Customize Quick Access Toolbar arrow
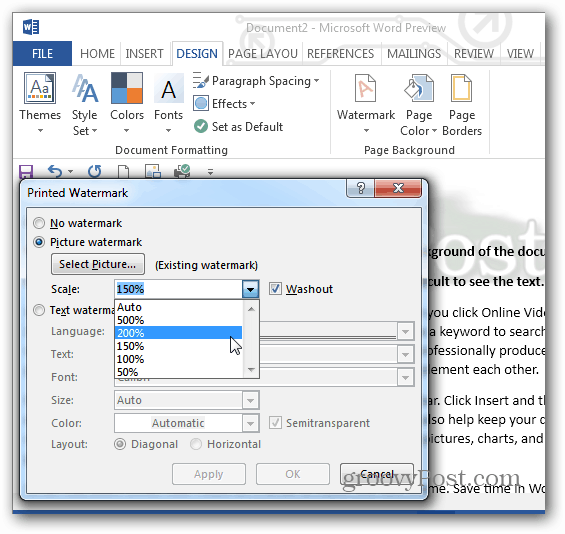565x534 pixels. tap(210, 172)
